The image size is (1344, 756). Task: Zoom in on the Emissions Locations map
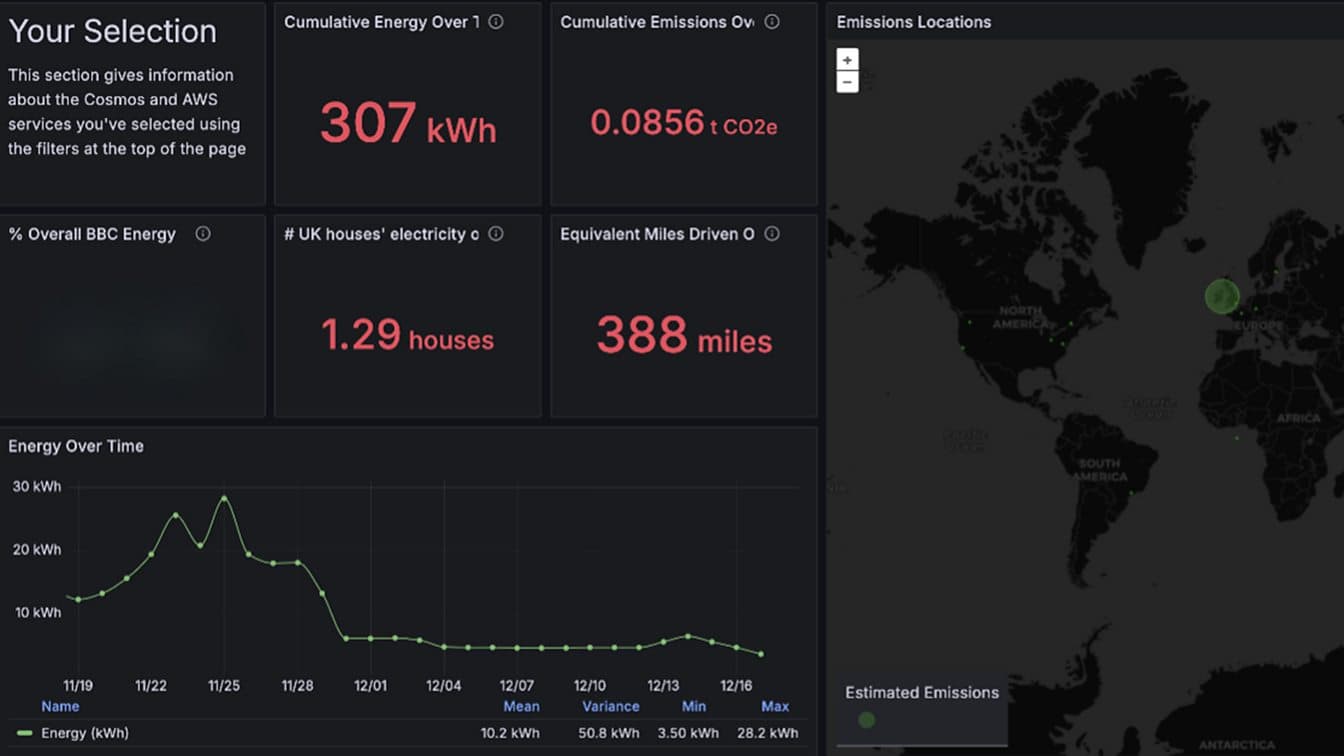click(847, 59)
